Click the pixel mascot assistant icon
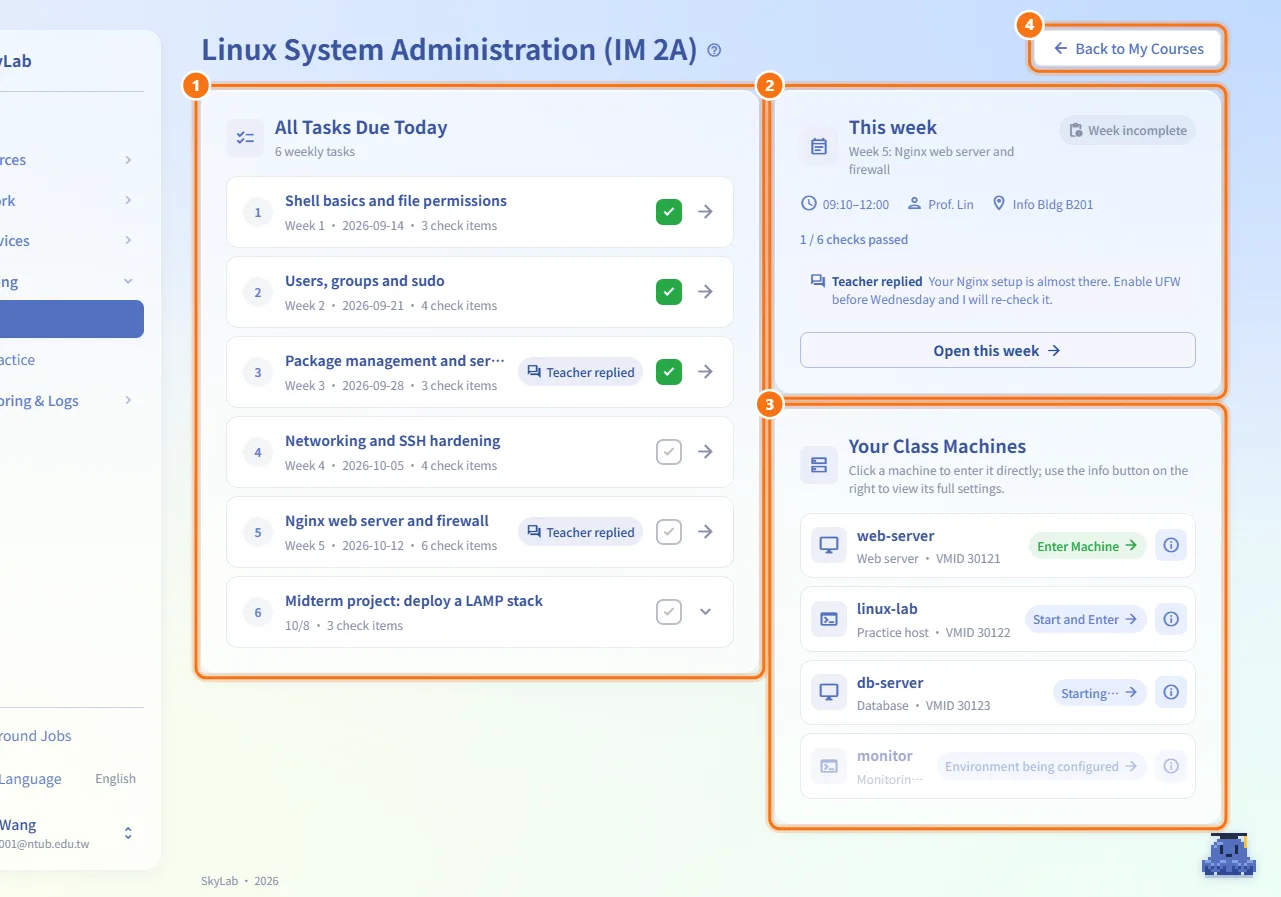 1229,854
